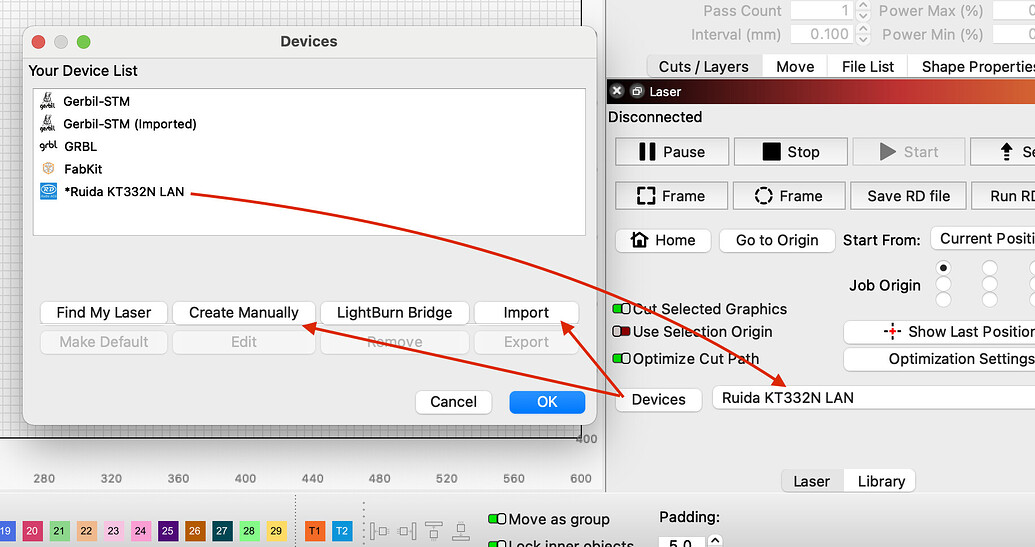The height and width of the screenshot is (547, 1035).
Task: Click the Create Manually button
Action: coord(244,312)
